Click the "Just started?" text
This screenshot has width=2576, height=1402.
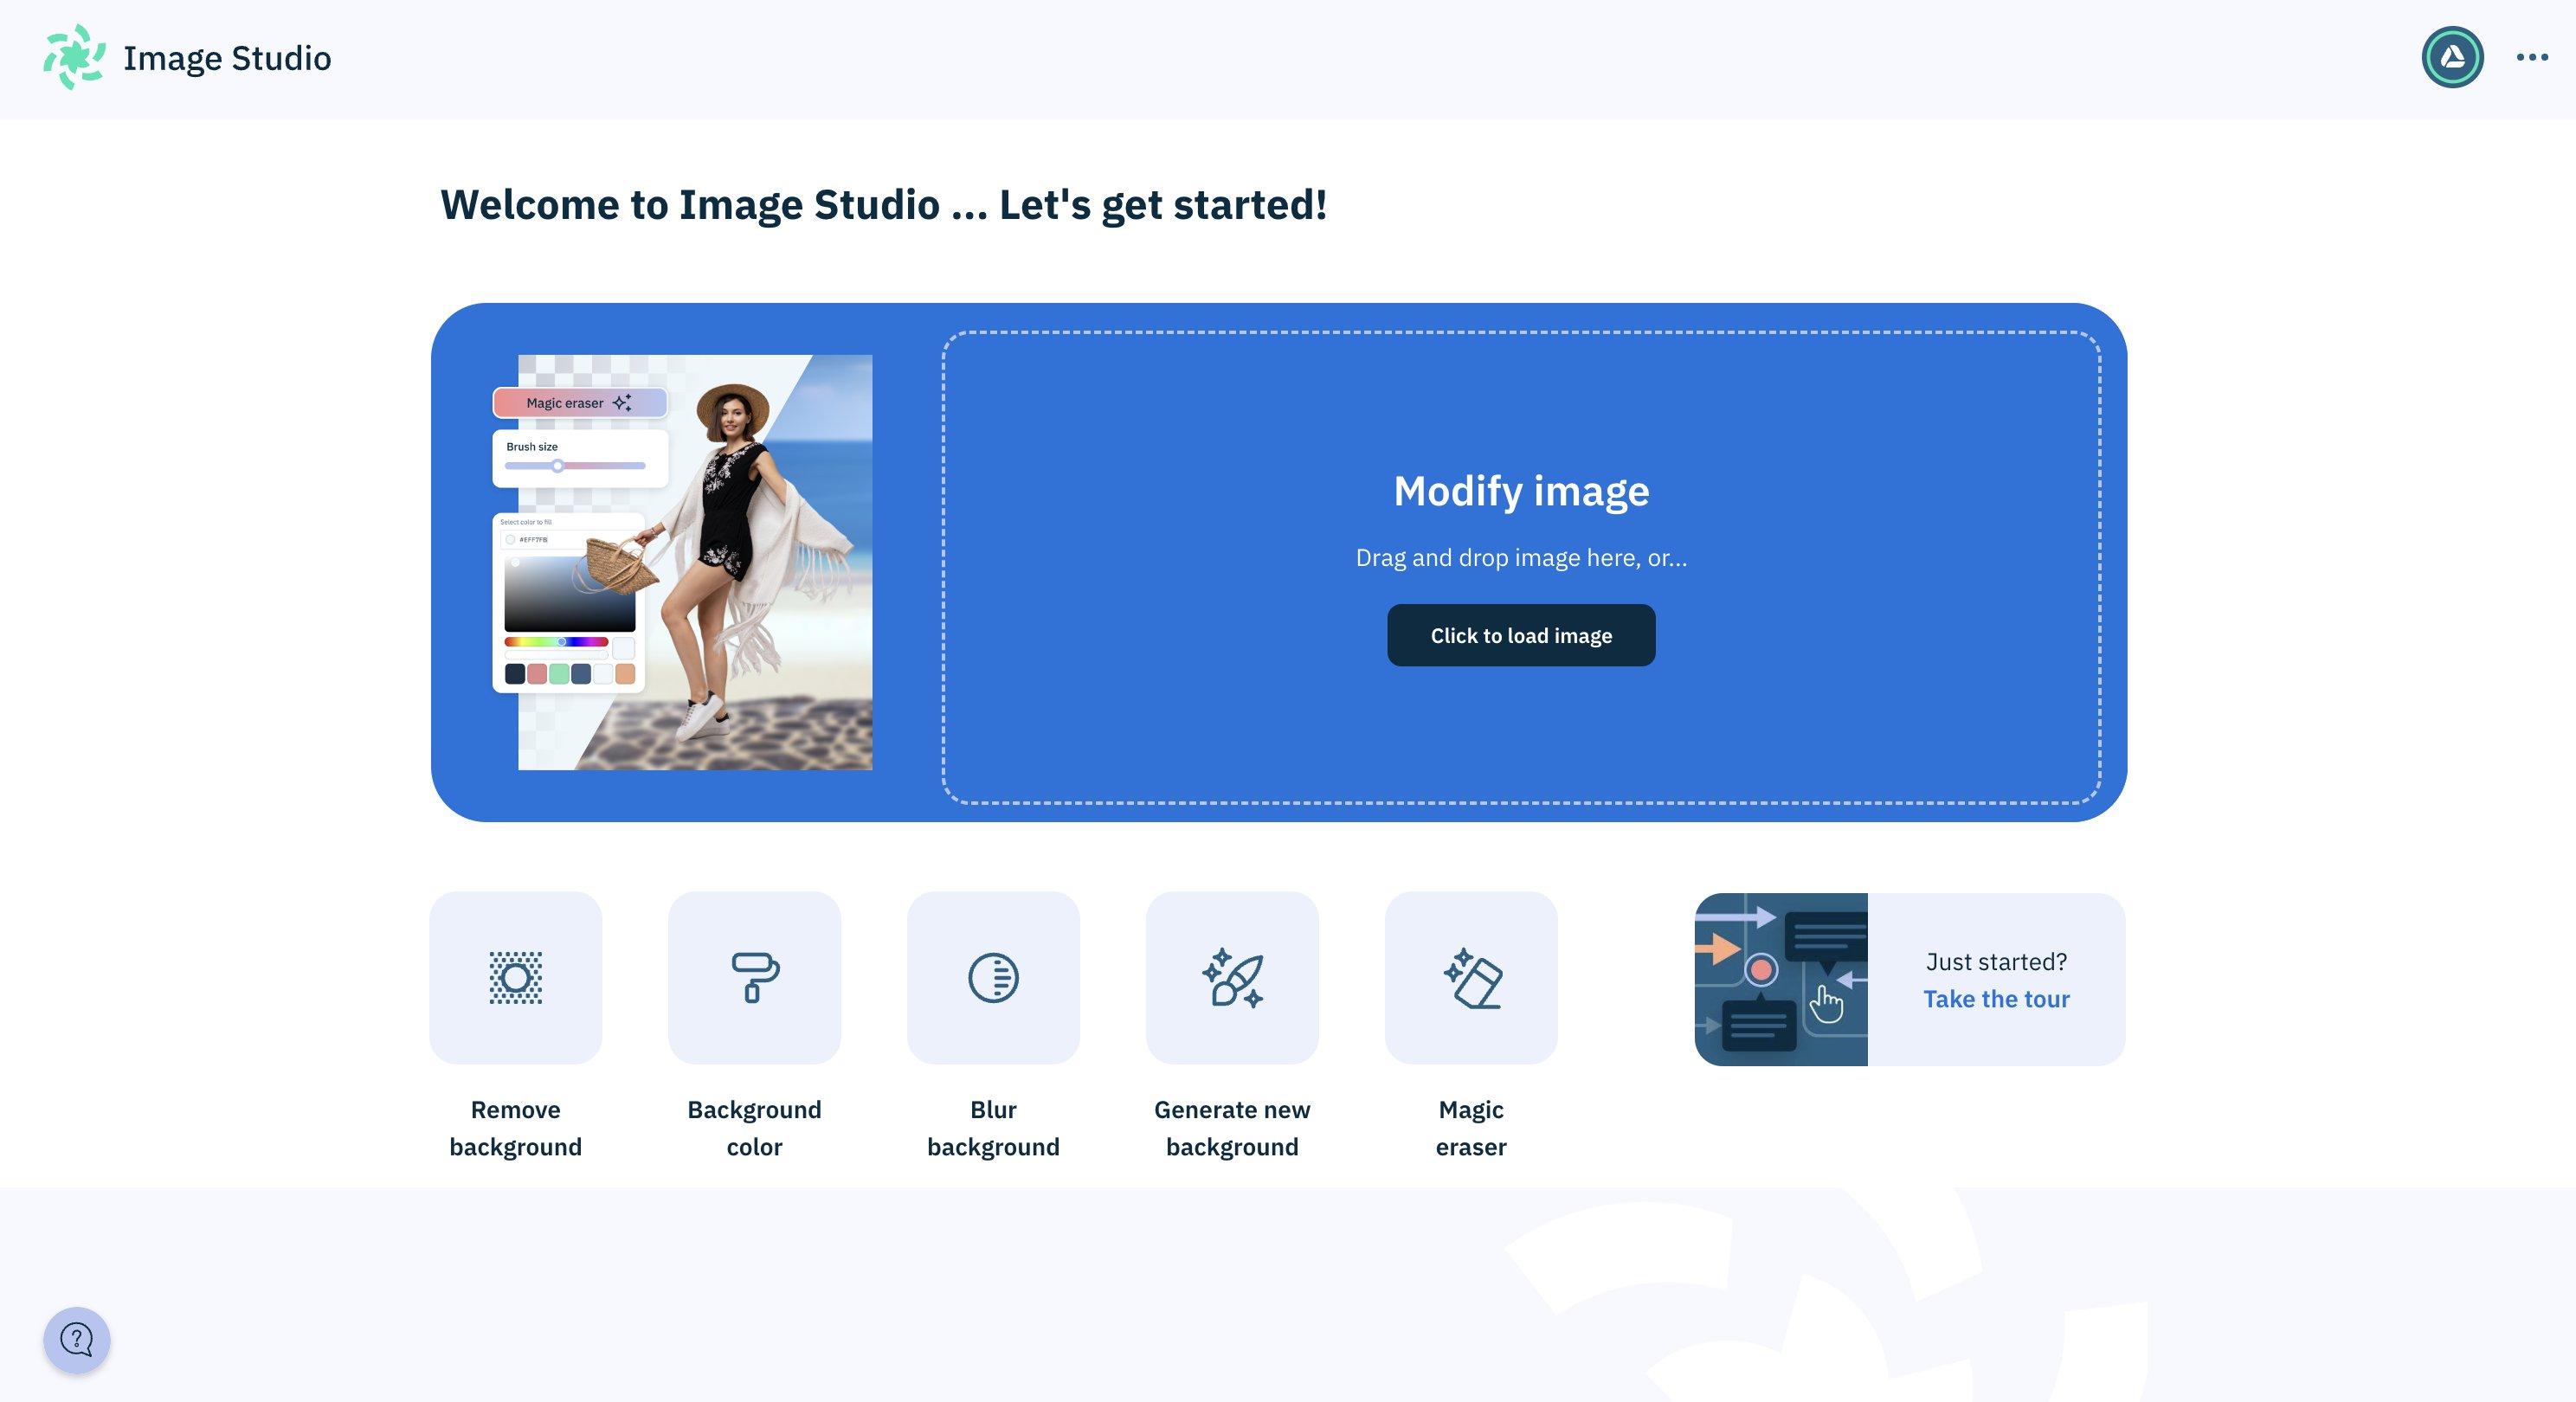tap(1996, 962)
